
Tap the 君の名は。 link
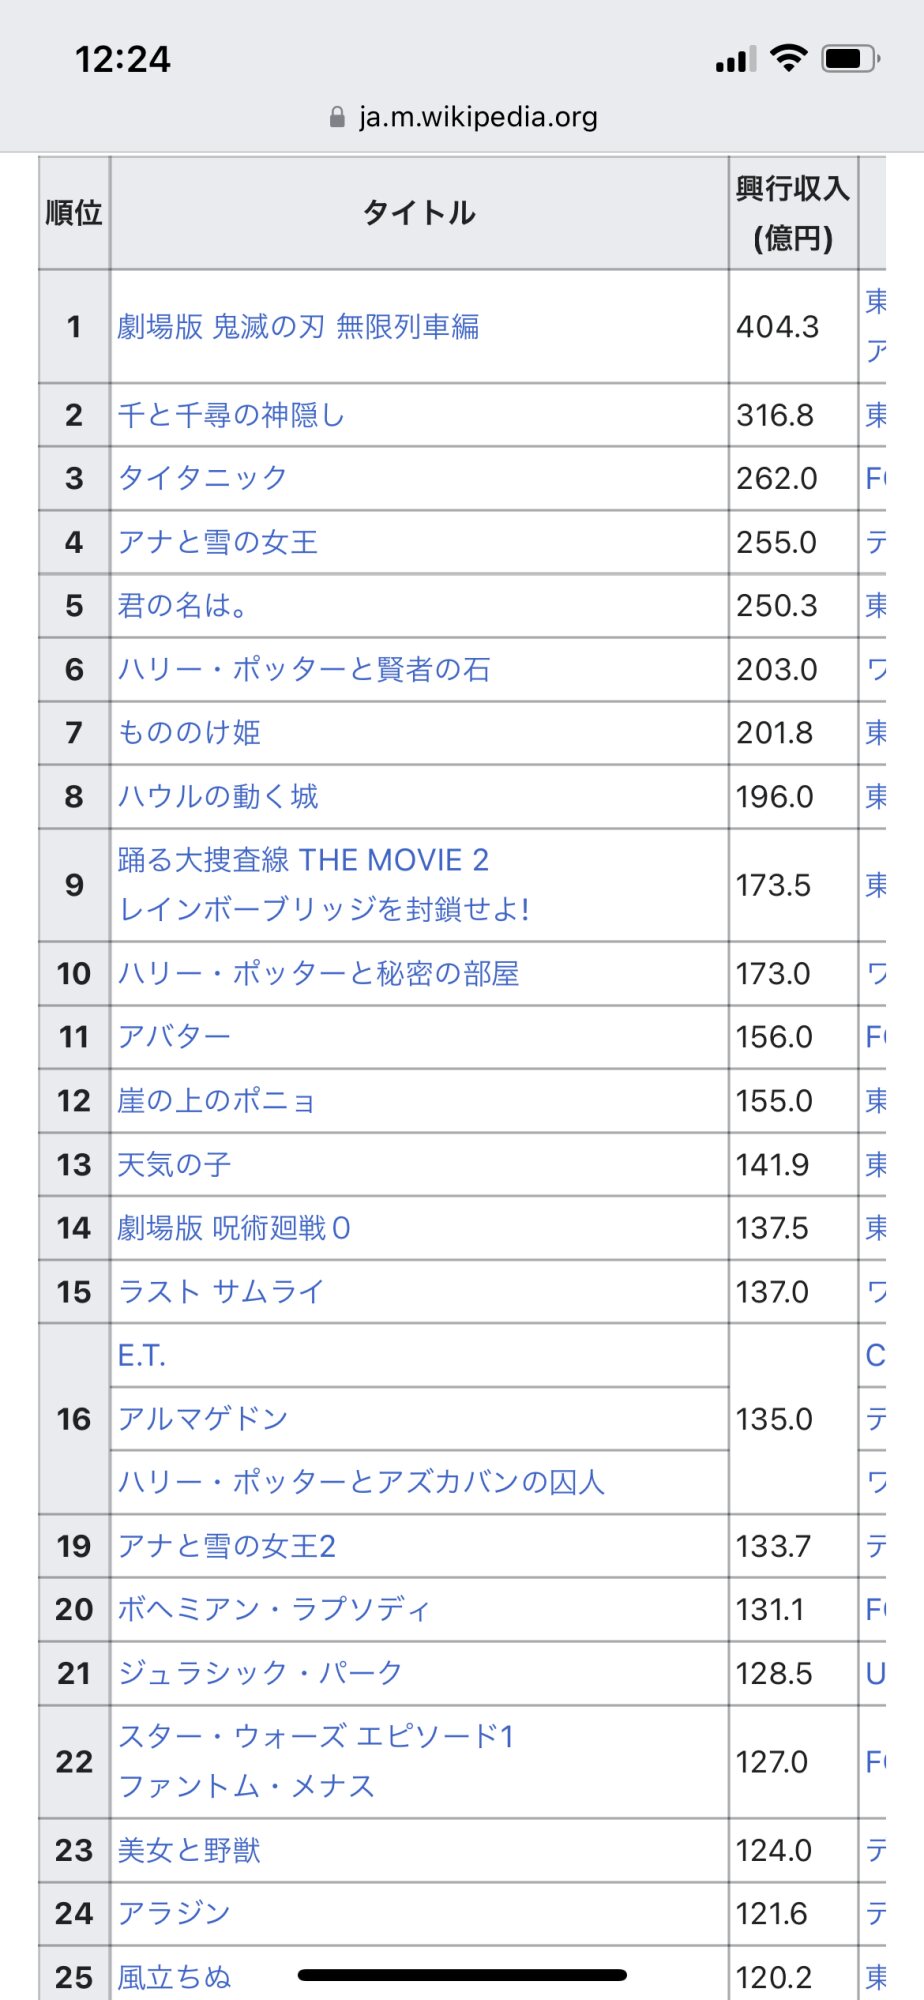(182, 606)
